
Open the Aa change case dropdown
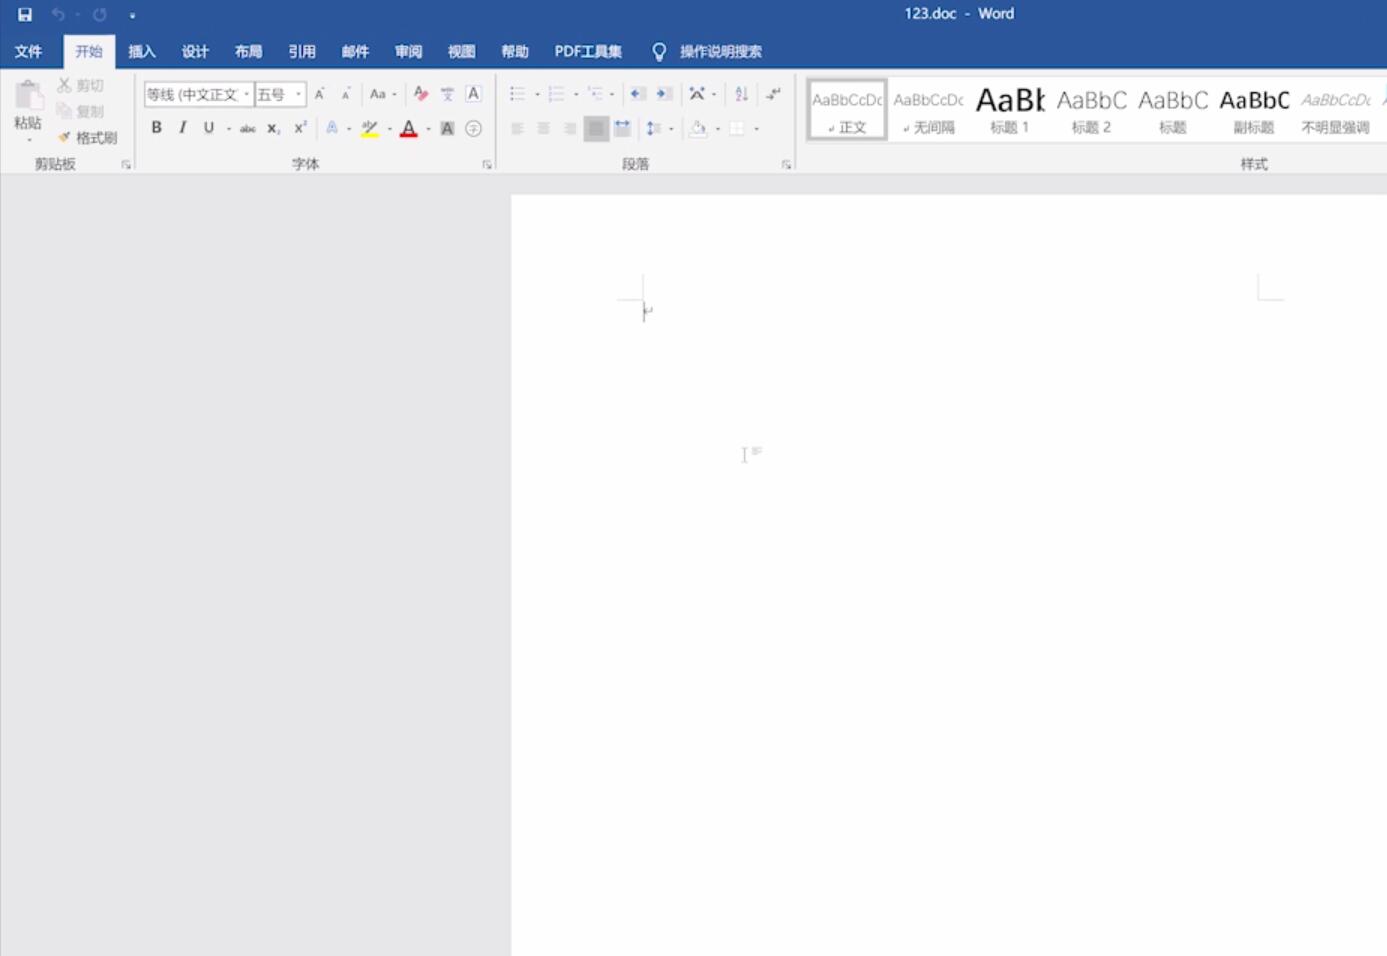click(383, 94)
